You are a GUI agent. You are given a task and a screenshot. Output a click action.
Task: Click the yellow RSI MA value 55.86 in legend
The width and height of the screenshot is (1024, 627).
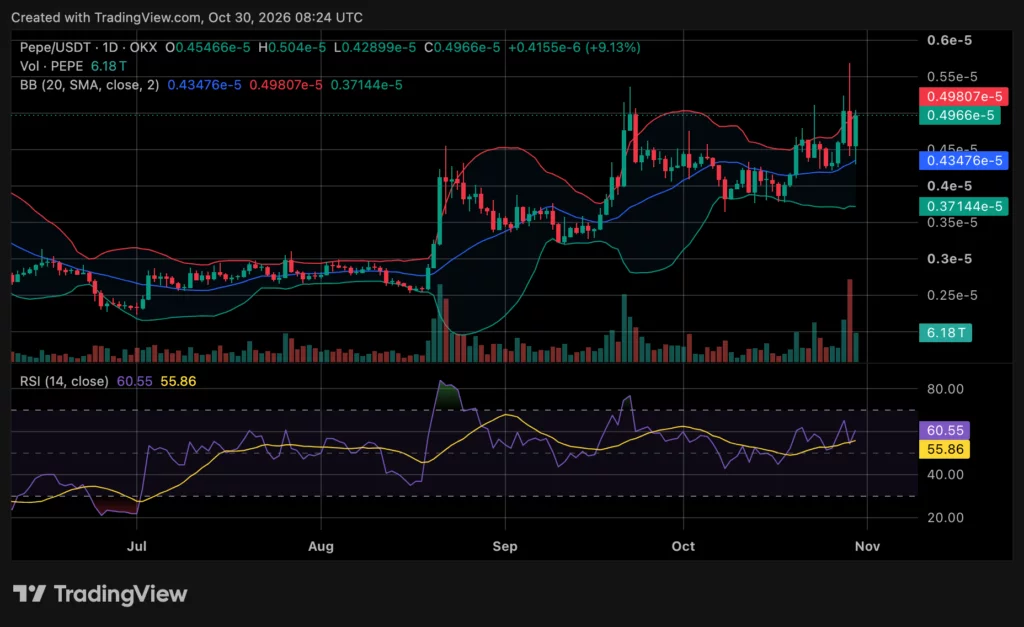[178, 381]
